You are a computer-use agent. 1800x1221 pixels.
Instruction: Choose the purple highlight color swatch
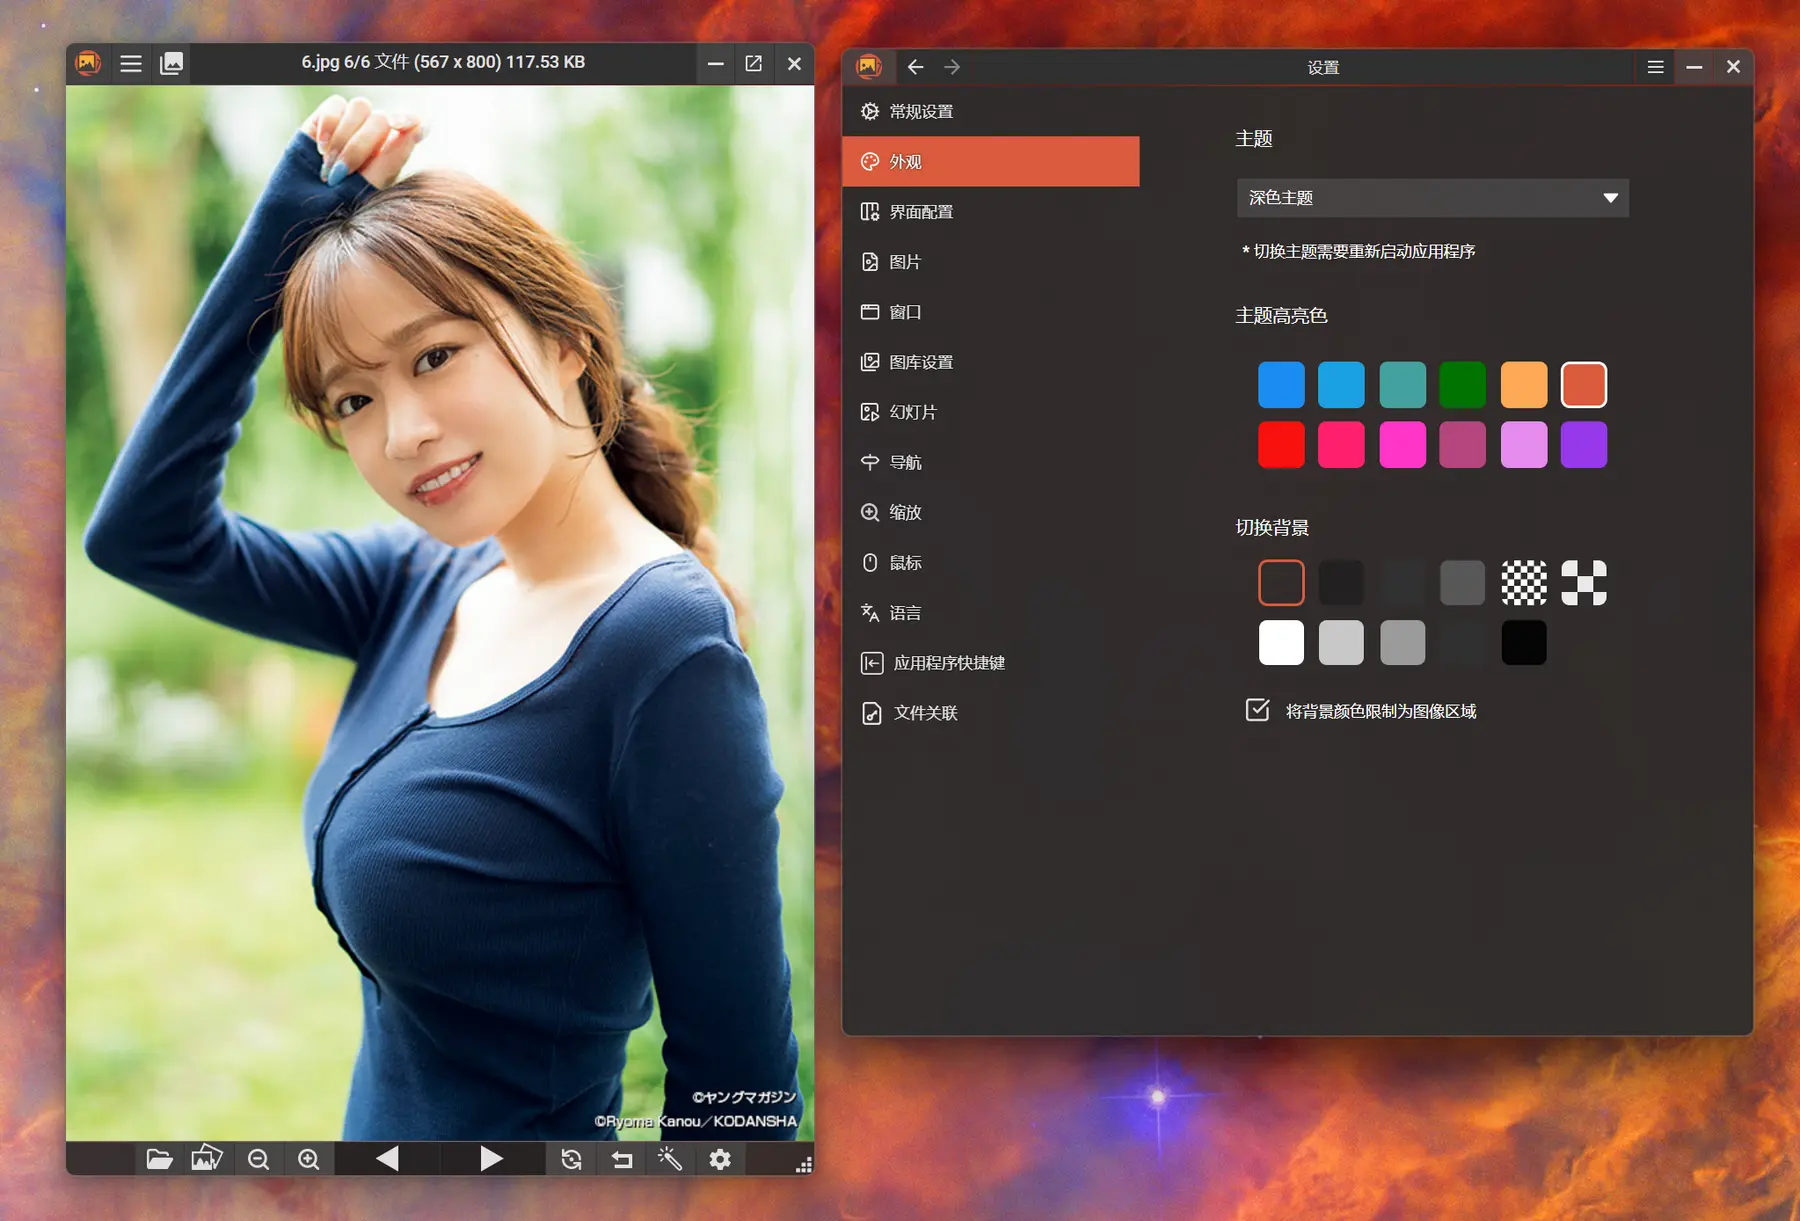pos(1583,445)
